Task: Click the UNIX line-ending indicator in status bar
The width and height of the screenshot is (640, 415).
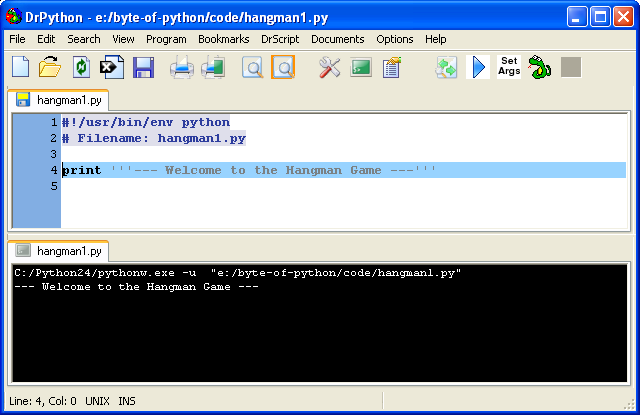Action: click(x=97, y=401)
